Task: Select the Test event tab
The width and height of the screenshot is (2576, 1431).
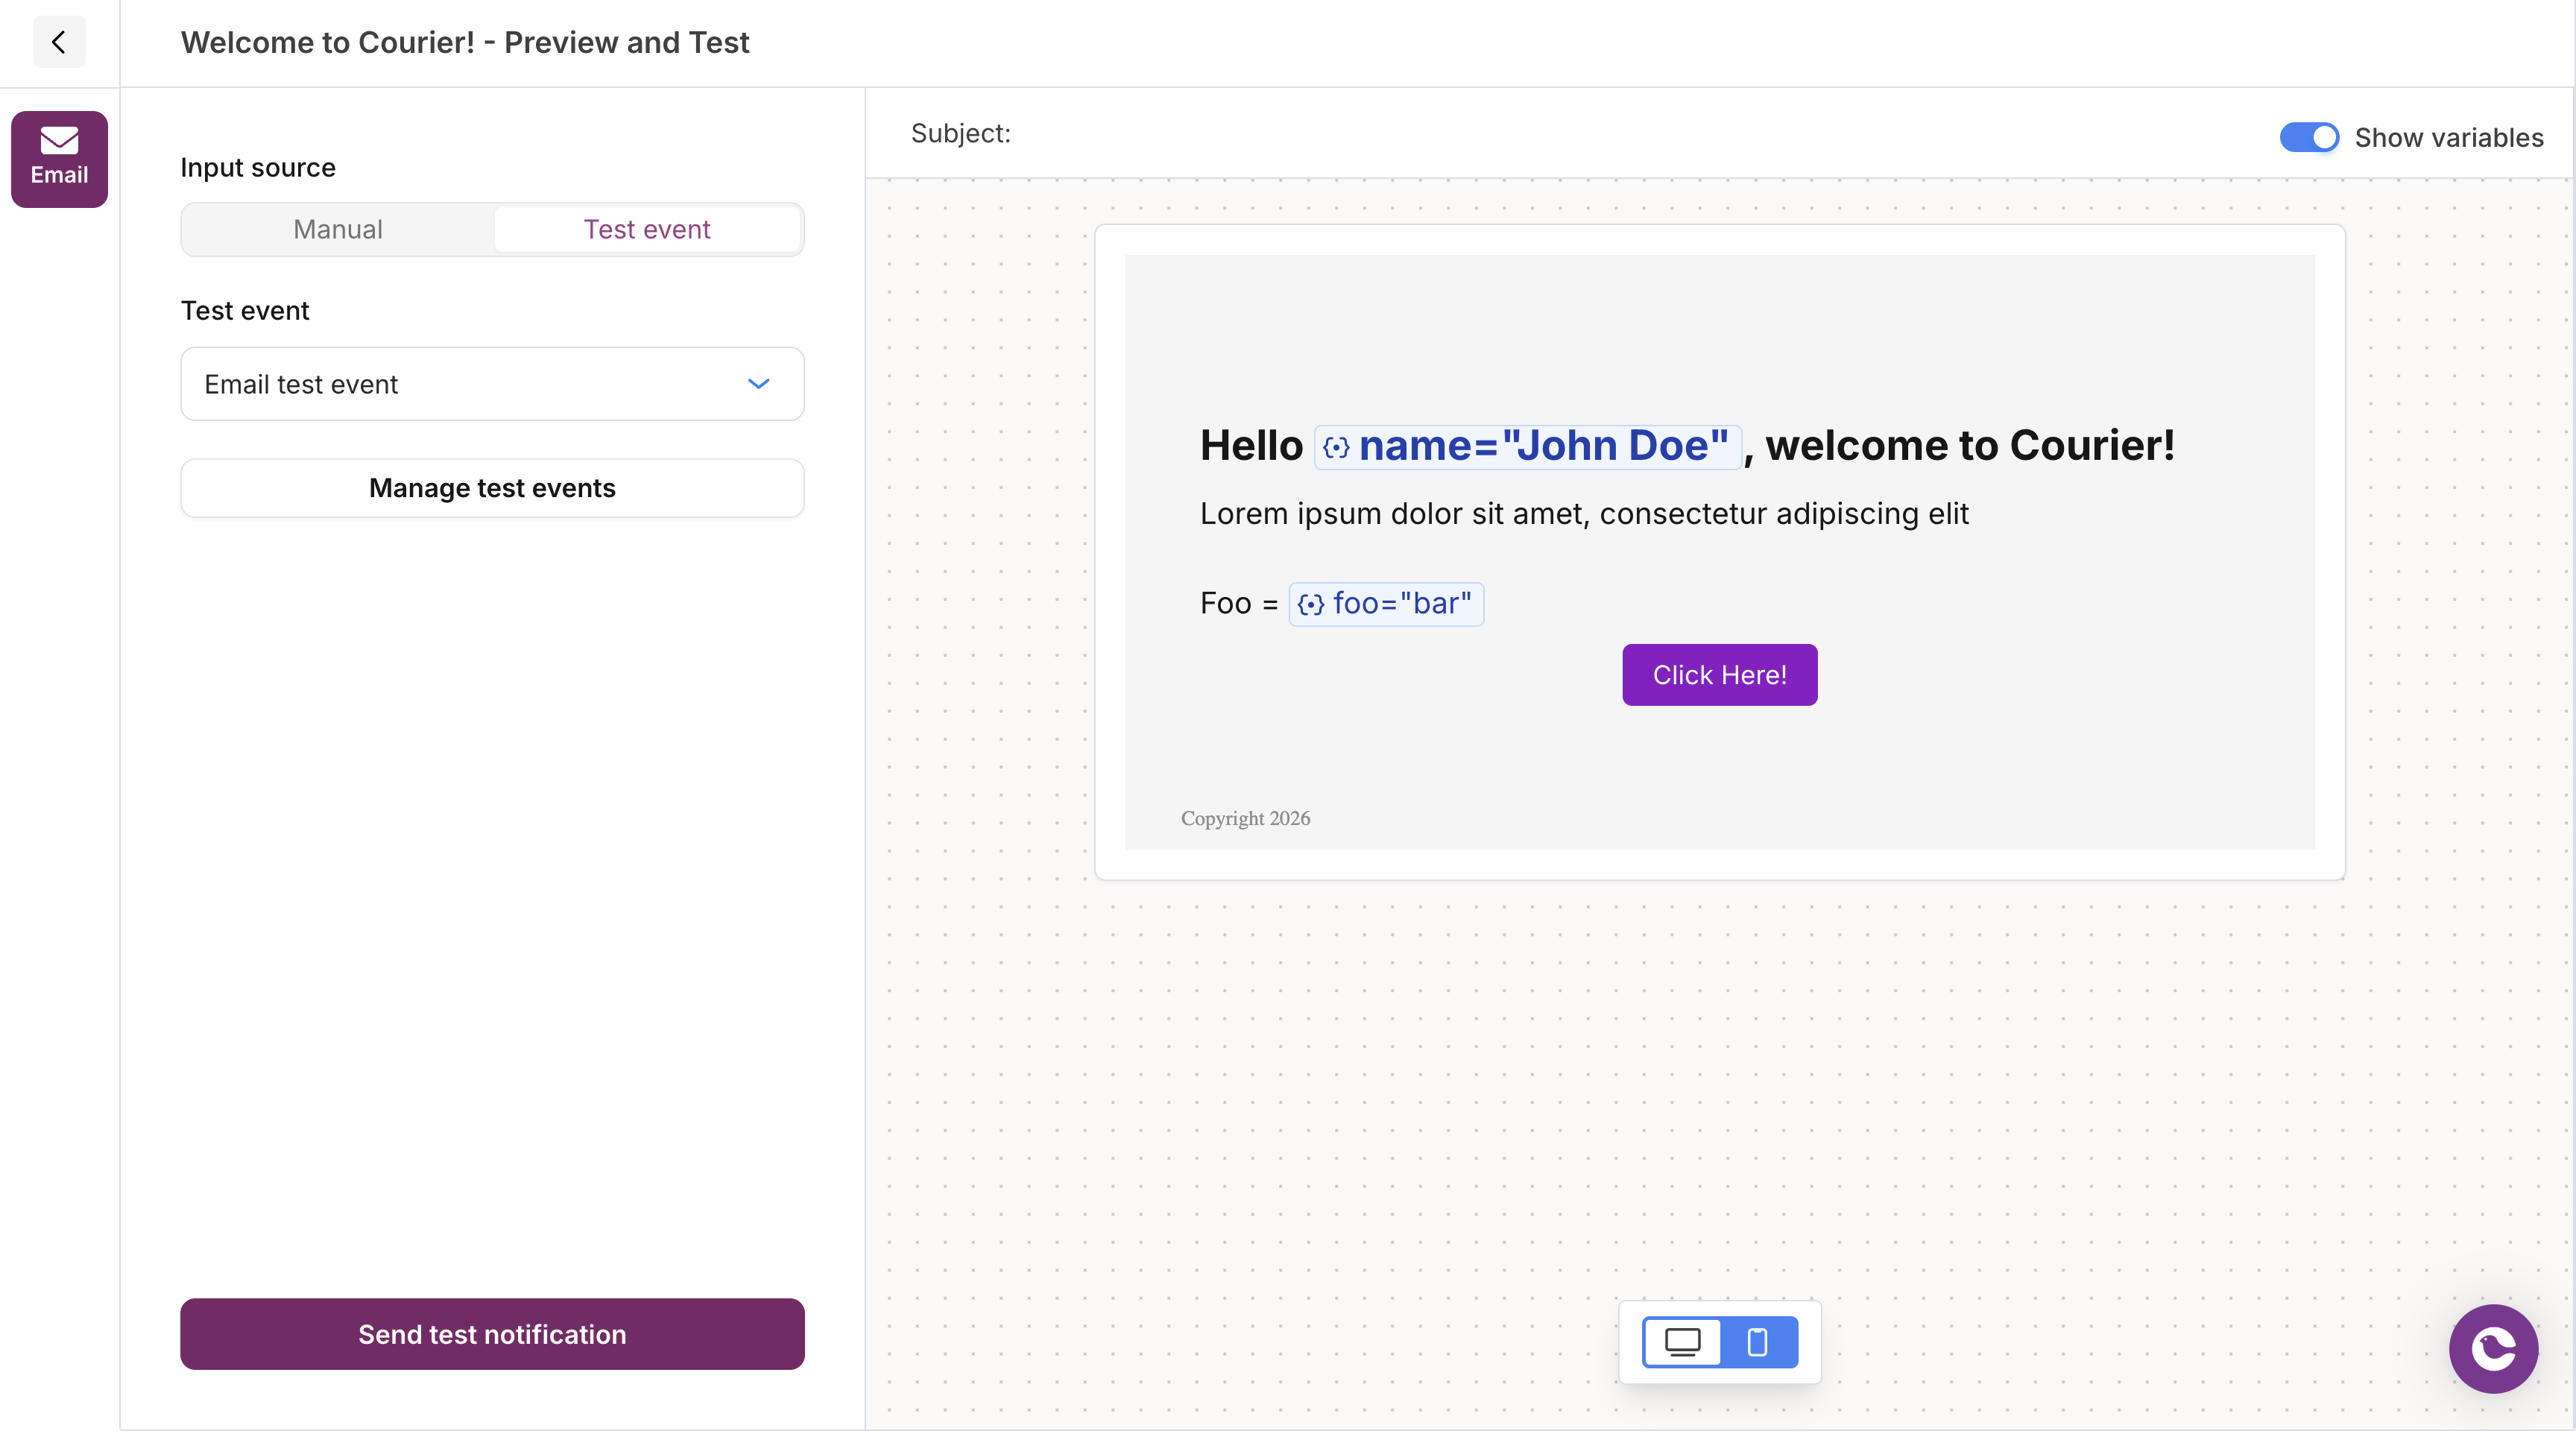Action: pos(647,229)
